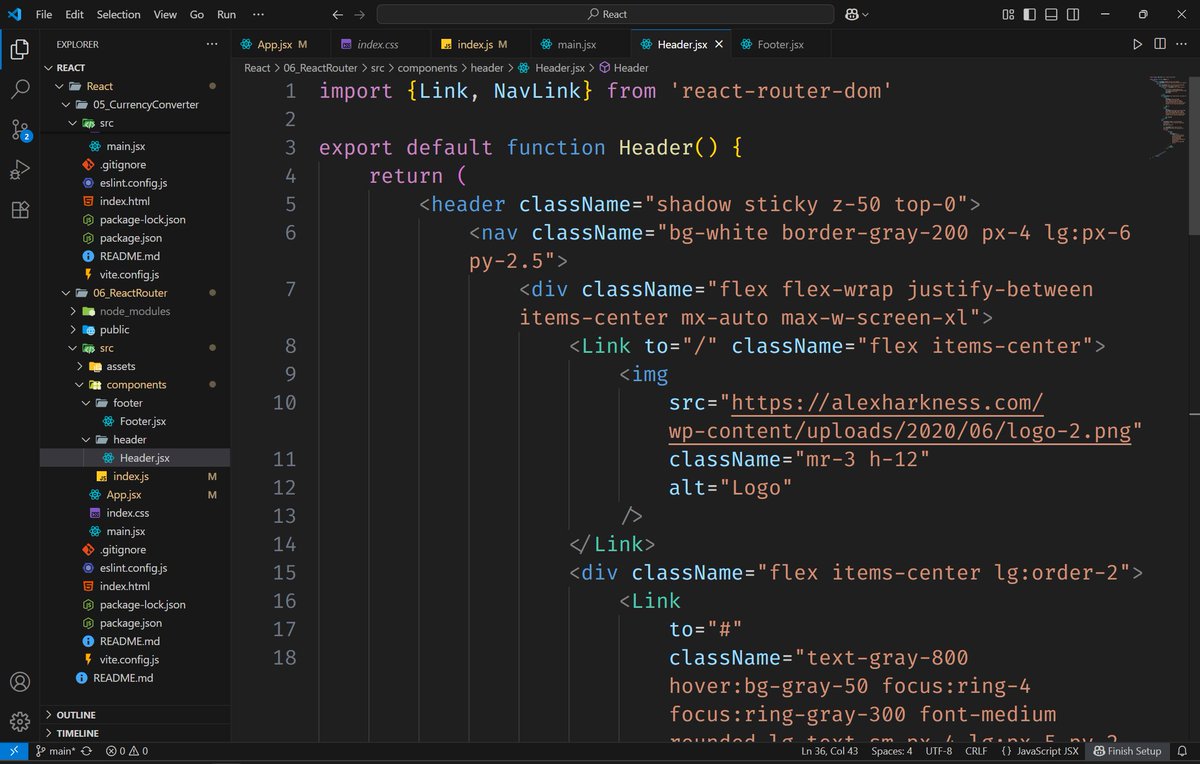
Task: Click the components breadcrumb segment
Action: coord(426,68)
